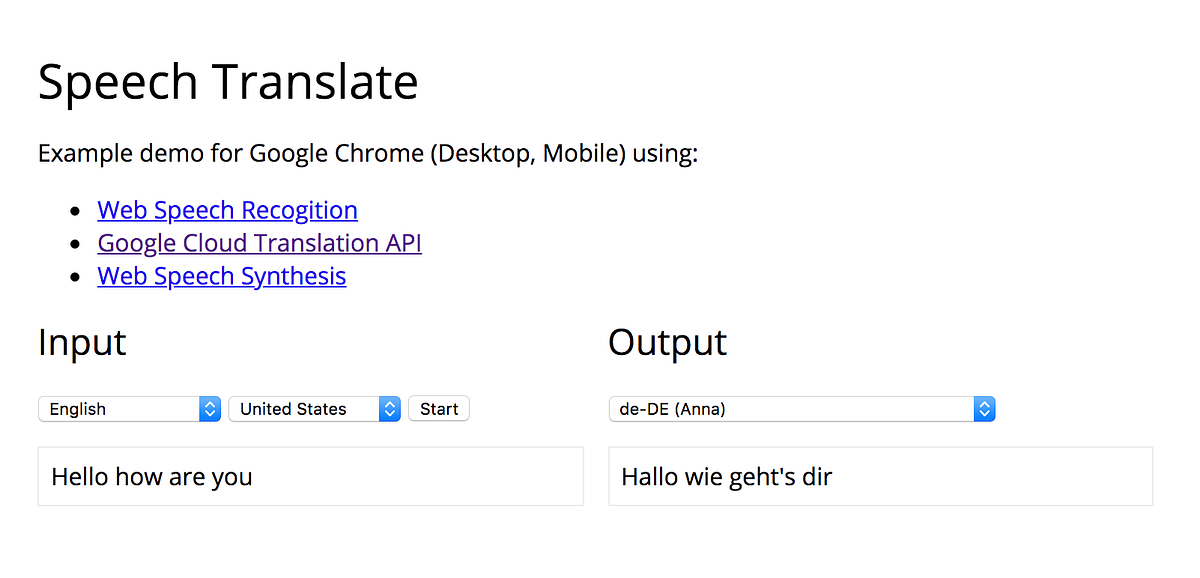The width and height of the screenshot is (1200, 578).
Task: Click the Speech Translate page heading
Action: click(x=228, y=82)
